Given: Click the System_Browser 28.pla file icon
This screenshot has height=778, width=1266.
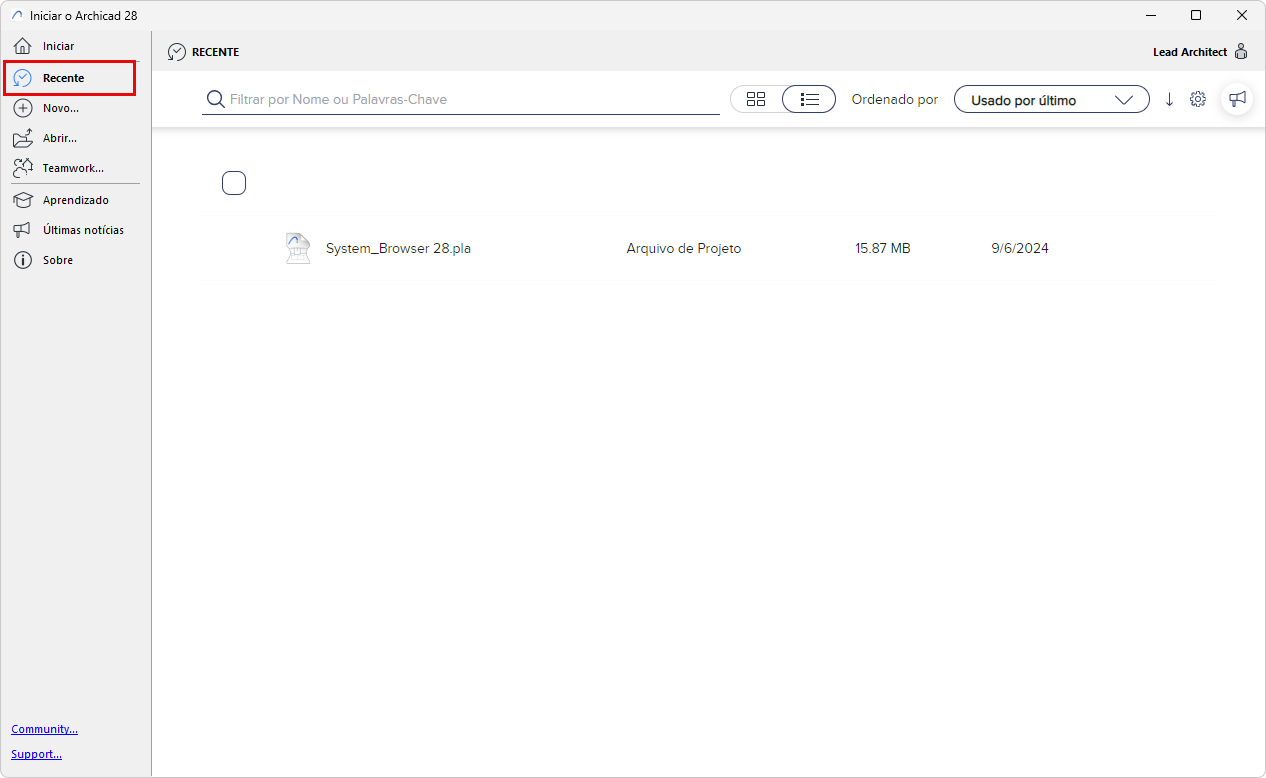Looking at the screenshot, I should (297, 248).
